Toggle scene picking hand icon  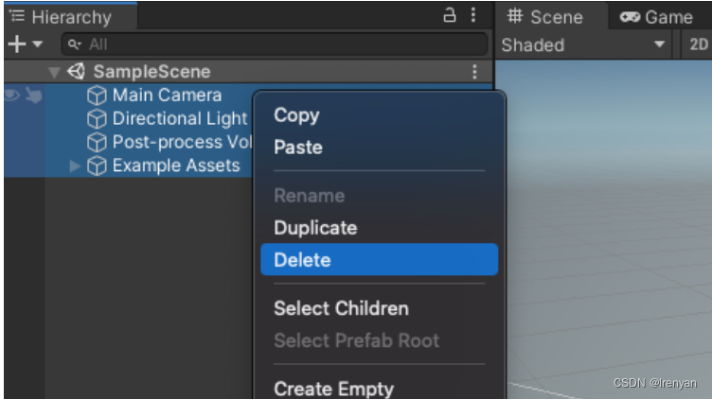pos(32,96)
